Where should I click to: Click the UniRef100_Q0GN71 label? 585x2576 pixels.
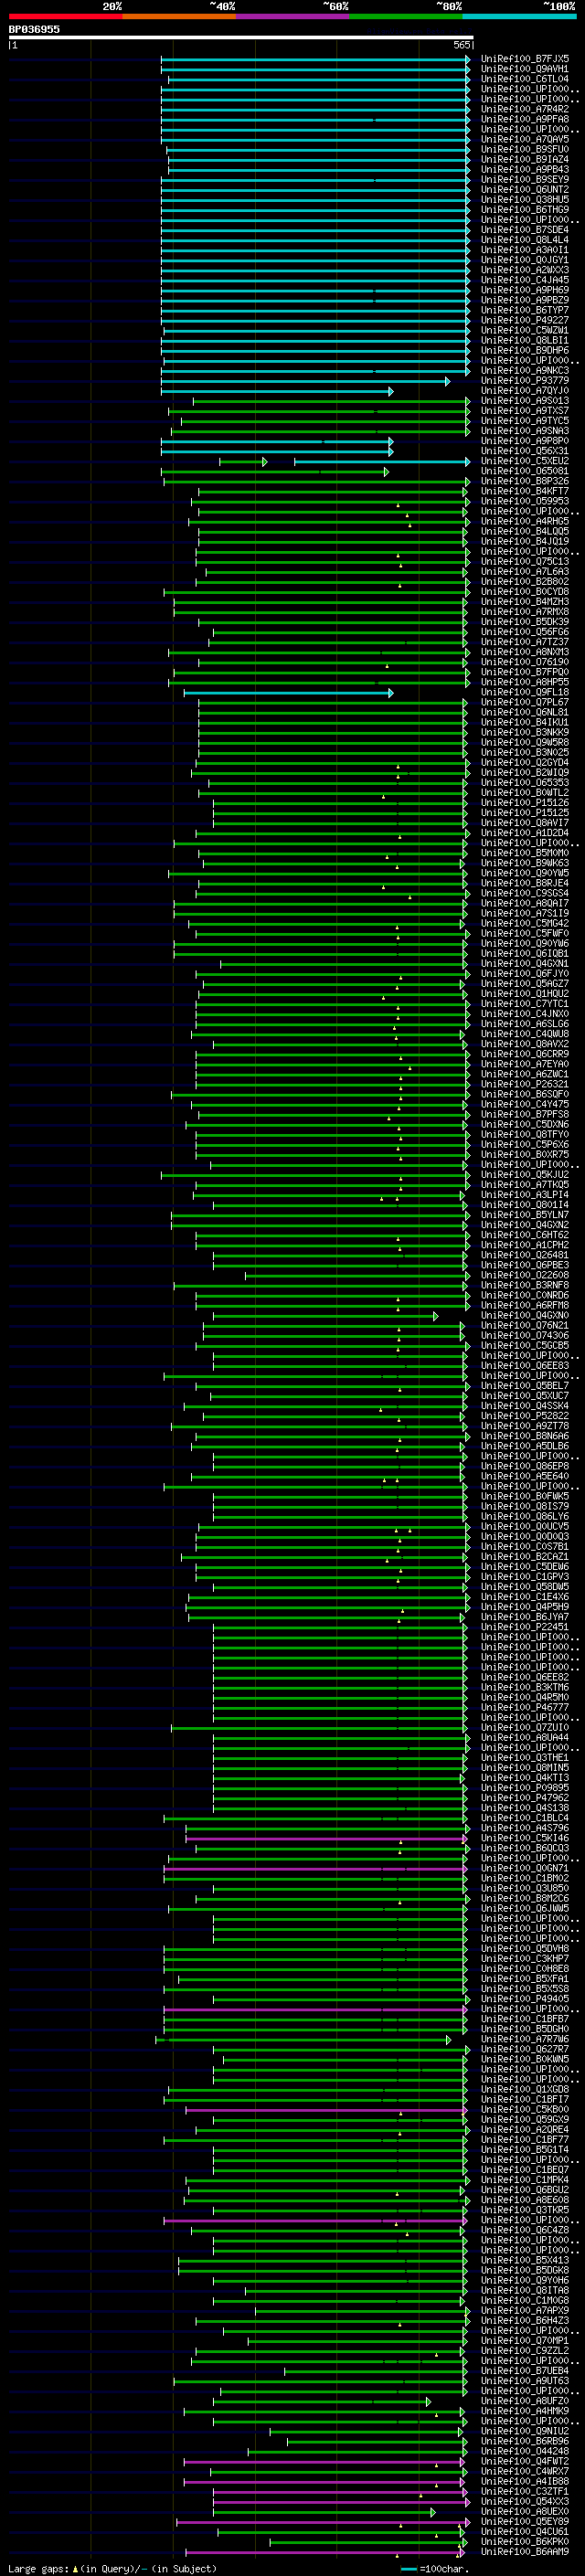click(x=525, y=1868)
